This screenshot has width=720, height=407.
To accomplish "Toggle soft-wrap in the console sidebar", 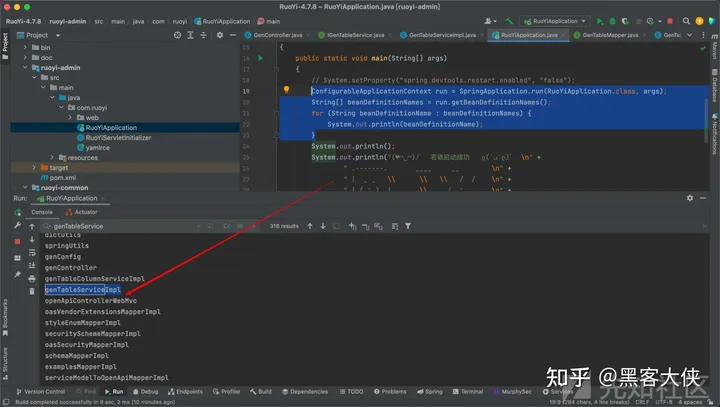I will 32,253.
